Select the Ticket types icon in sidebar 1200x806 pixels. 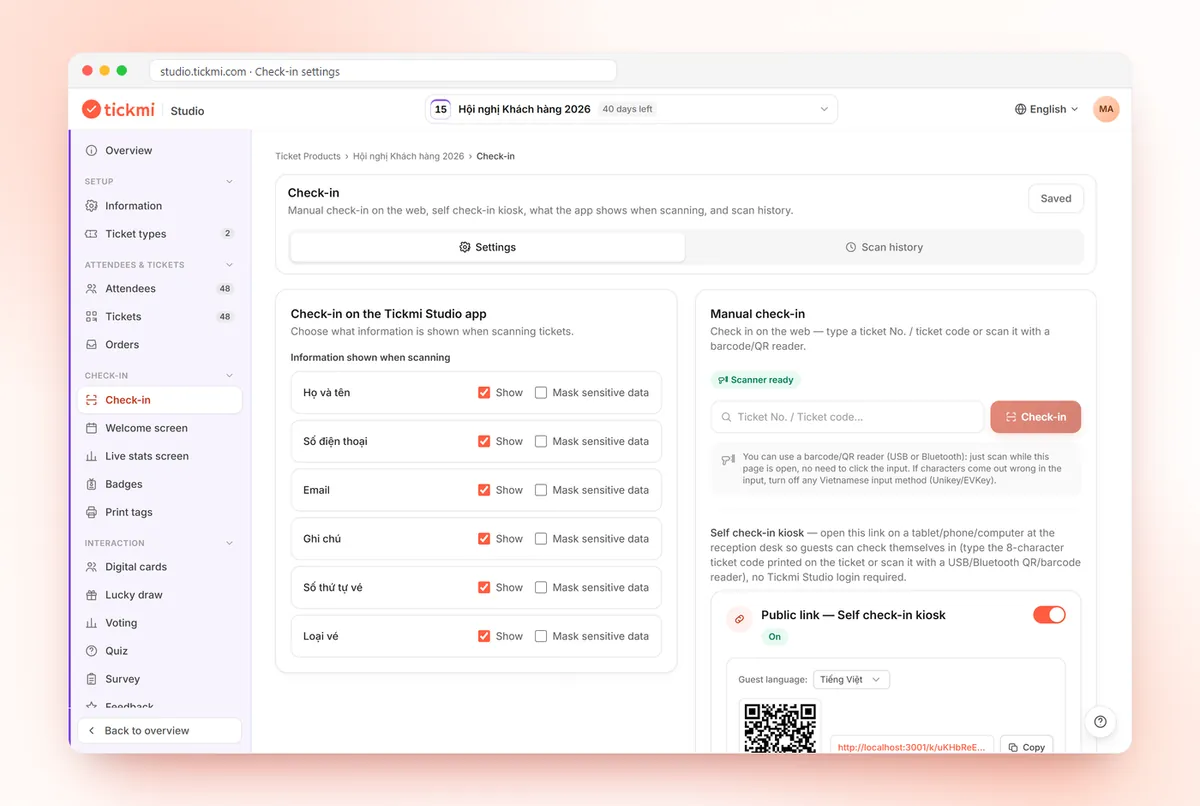pos(92,234)
